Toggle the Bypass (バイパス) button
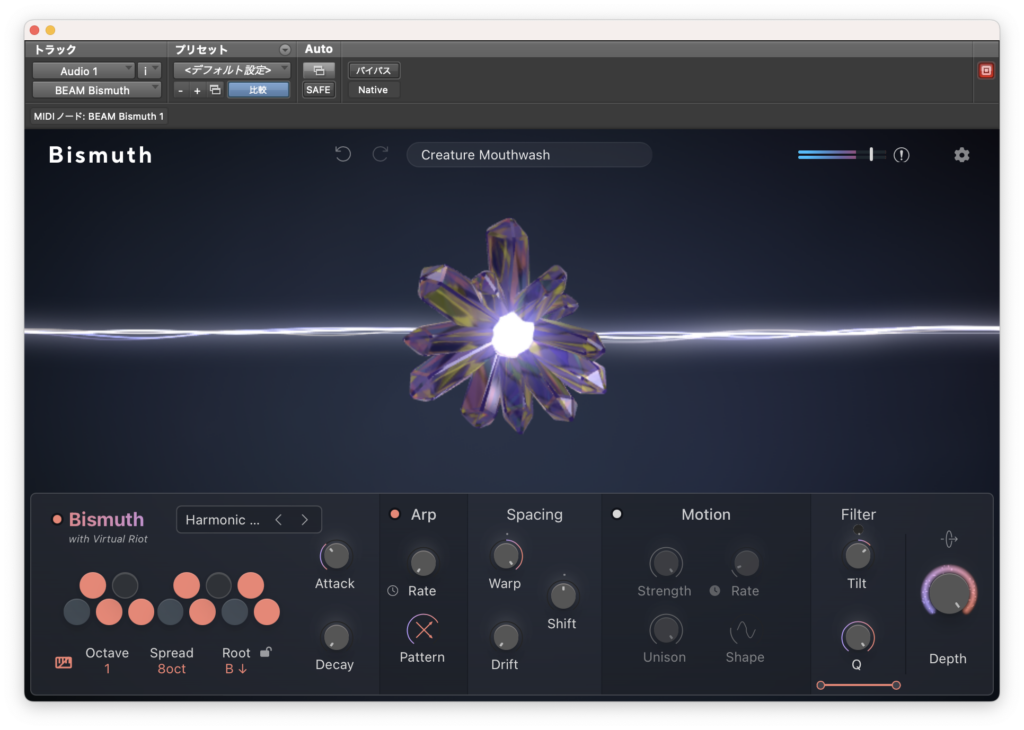This screenshot has width=1024, height=730. [x=374, y=70]
